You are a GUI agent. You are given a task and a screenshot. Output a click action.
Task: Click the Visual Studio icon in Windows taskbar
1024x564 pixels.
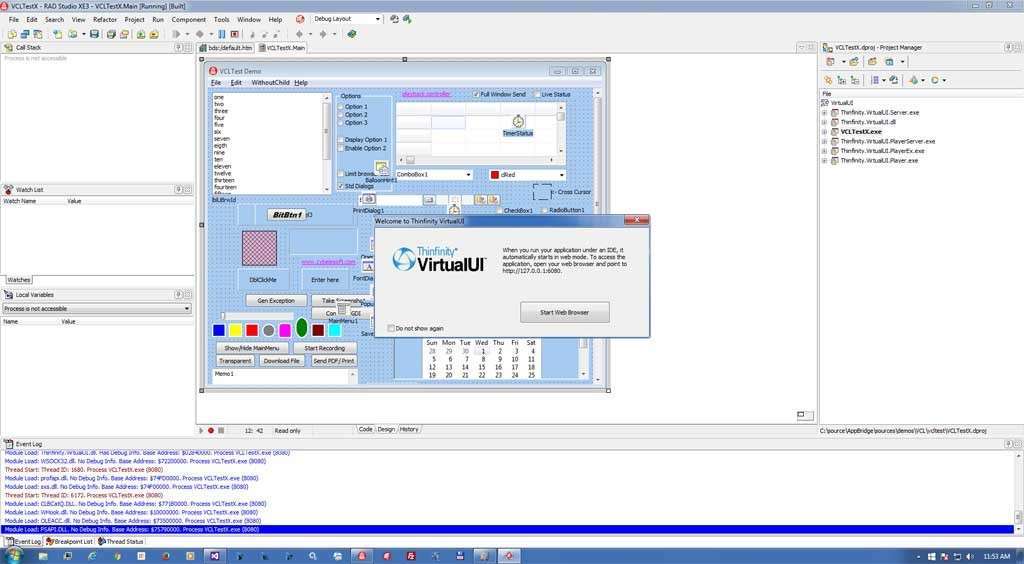pos(214,556)
